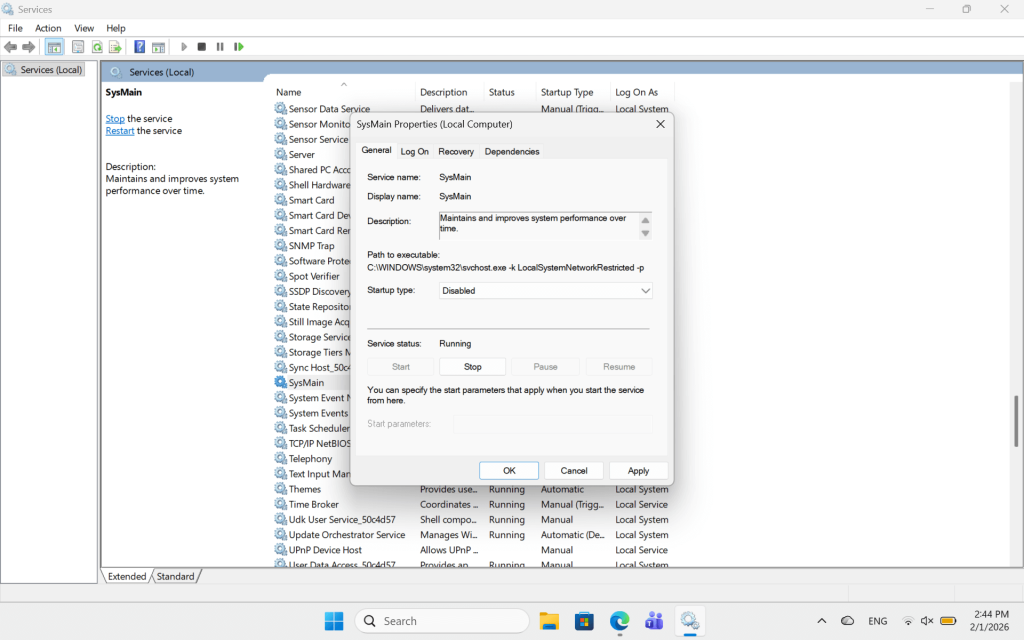Click the Apply button

(638, 470)
